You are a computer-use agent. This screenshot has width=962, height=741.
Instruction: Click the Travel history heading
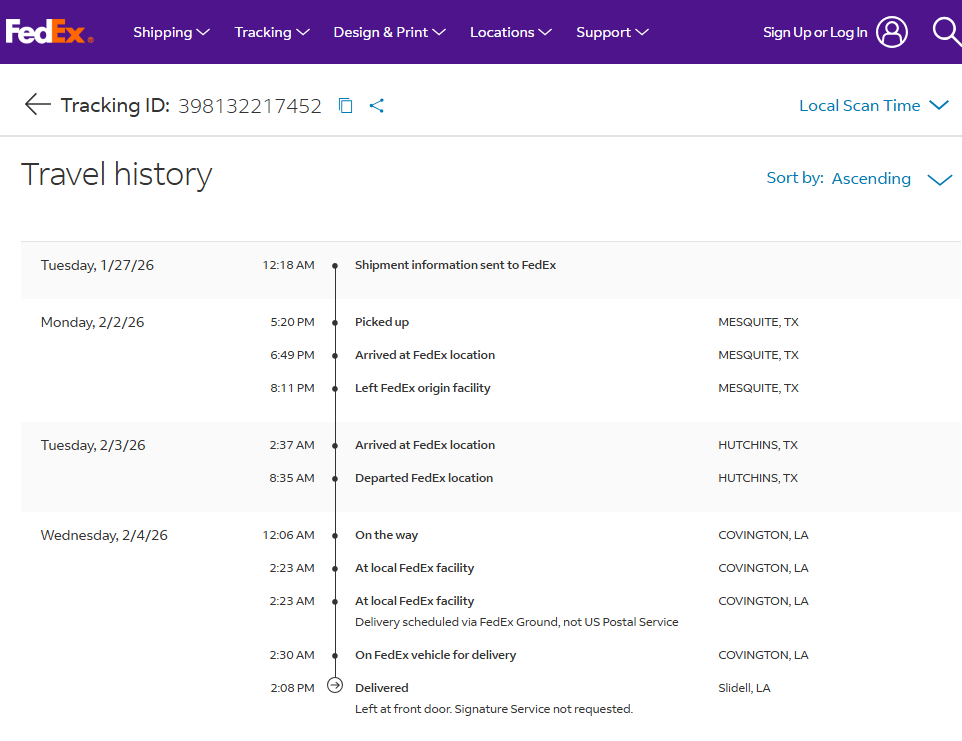pos(117,174)
